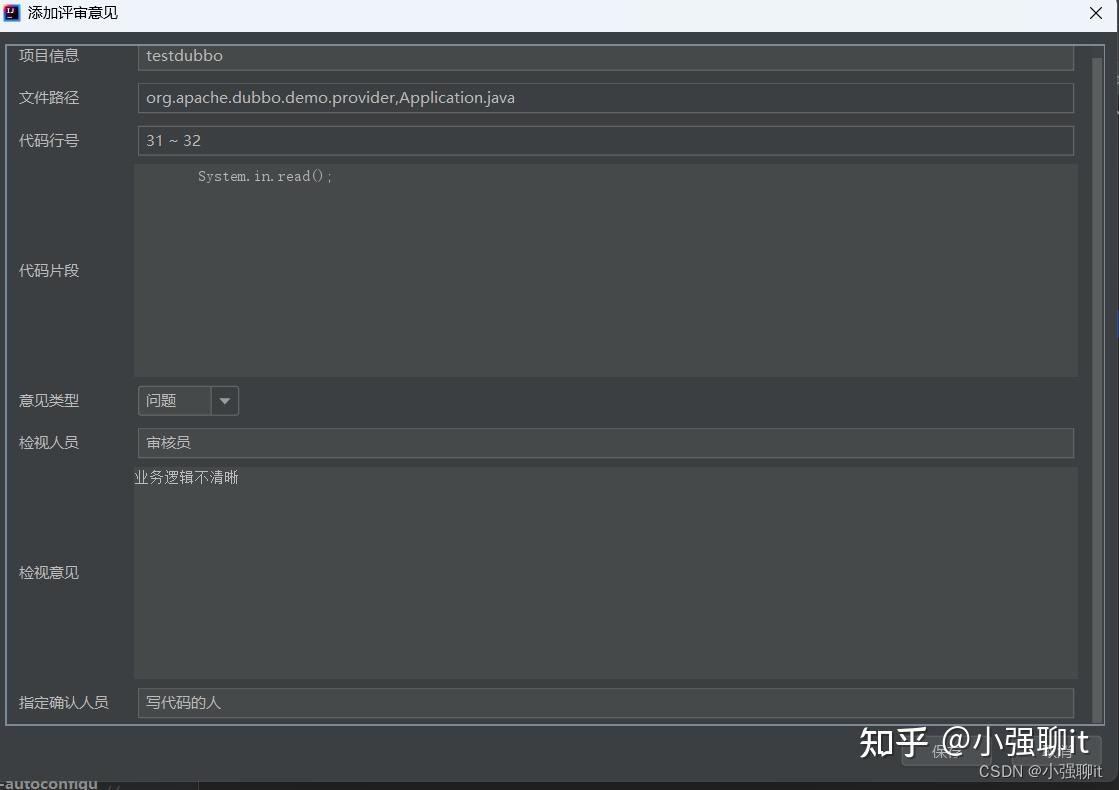This screenshot has width=1119, height=790.
Task: Click the 检视人员 field showing 审核员
Action: (604, 442)
